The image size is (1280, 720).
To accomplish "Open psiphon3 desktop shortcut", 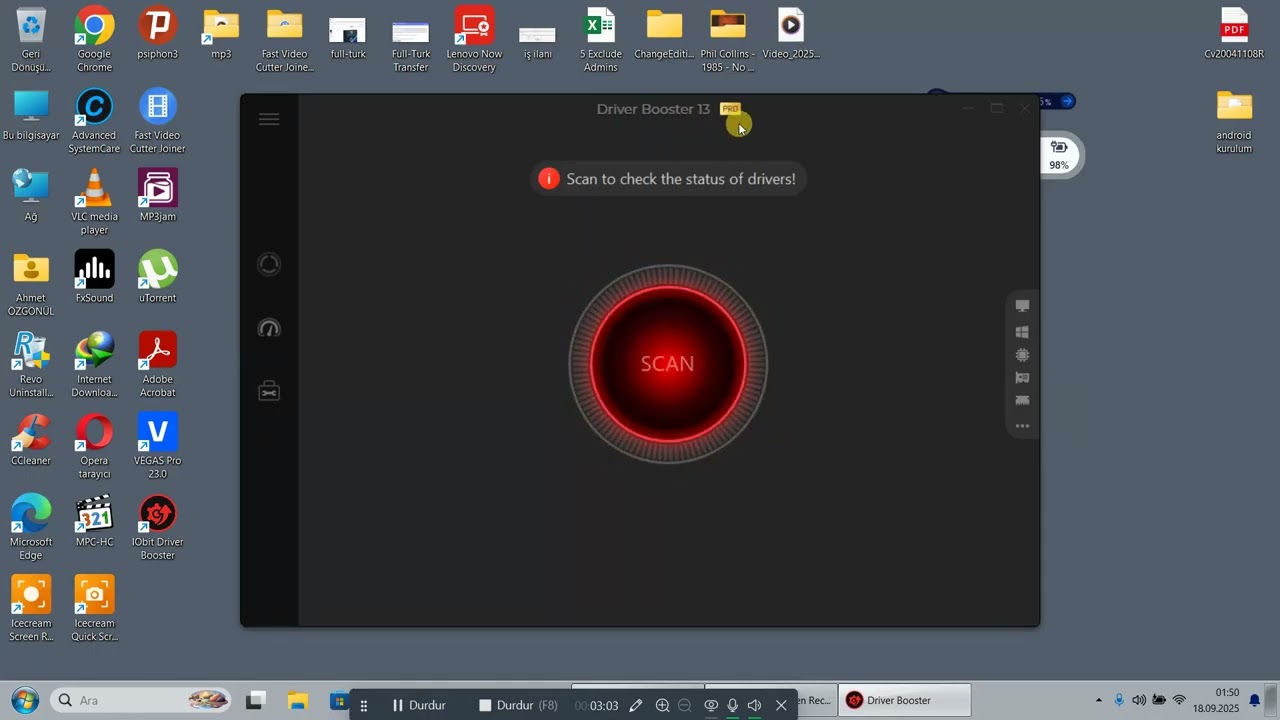I will pos(158,34).
